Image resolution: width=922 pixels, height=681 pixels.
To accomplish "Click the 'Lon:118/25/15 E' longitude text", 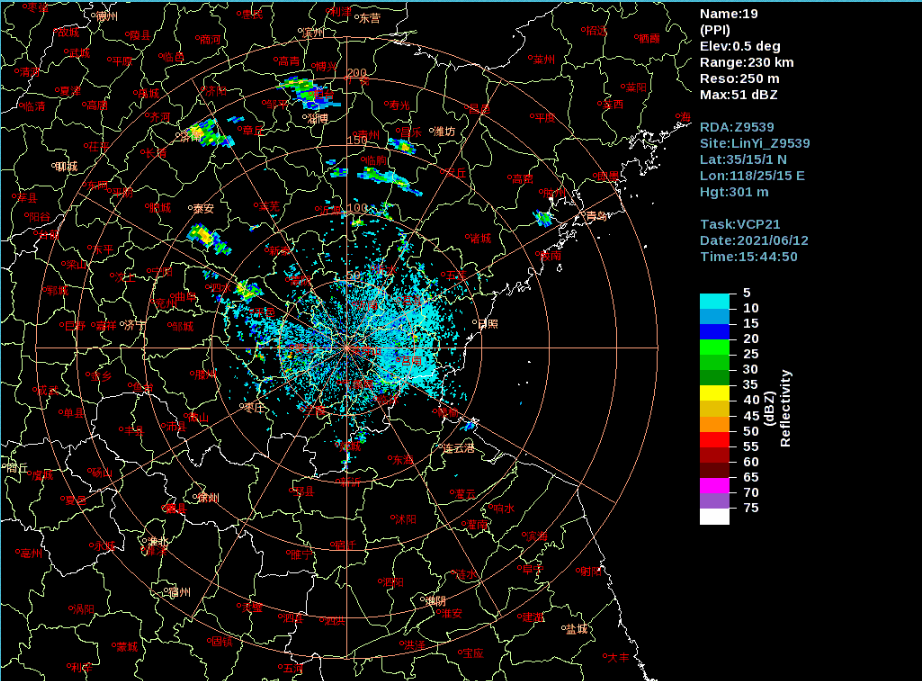I will [x=752, y=175].
